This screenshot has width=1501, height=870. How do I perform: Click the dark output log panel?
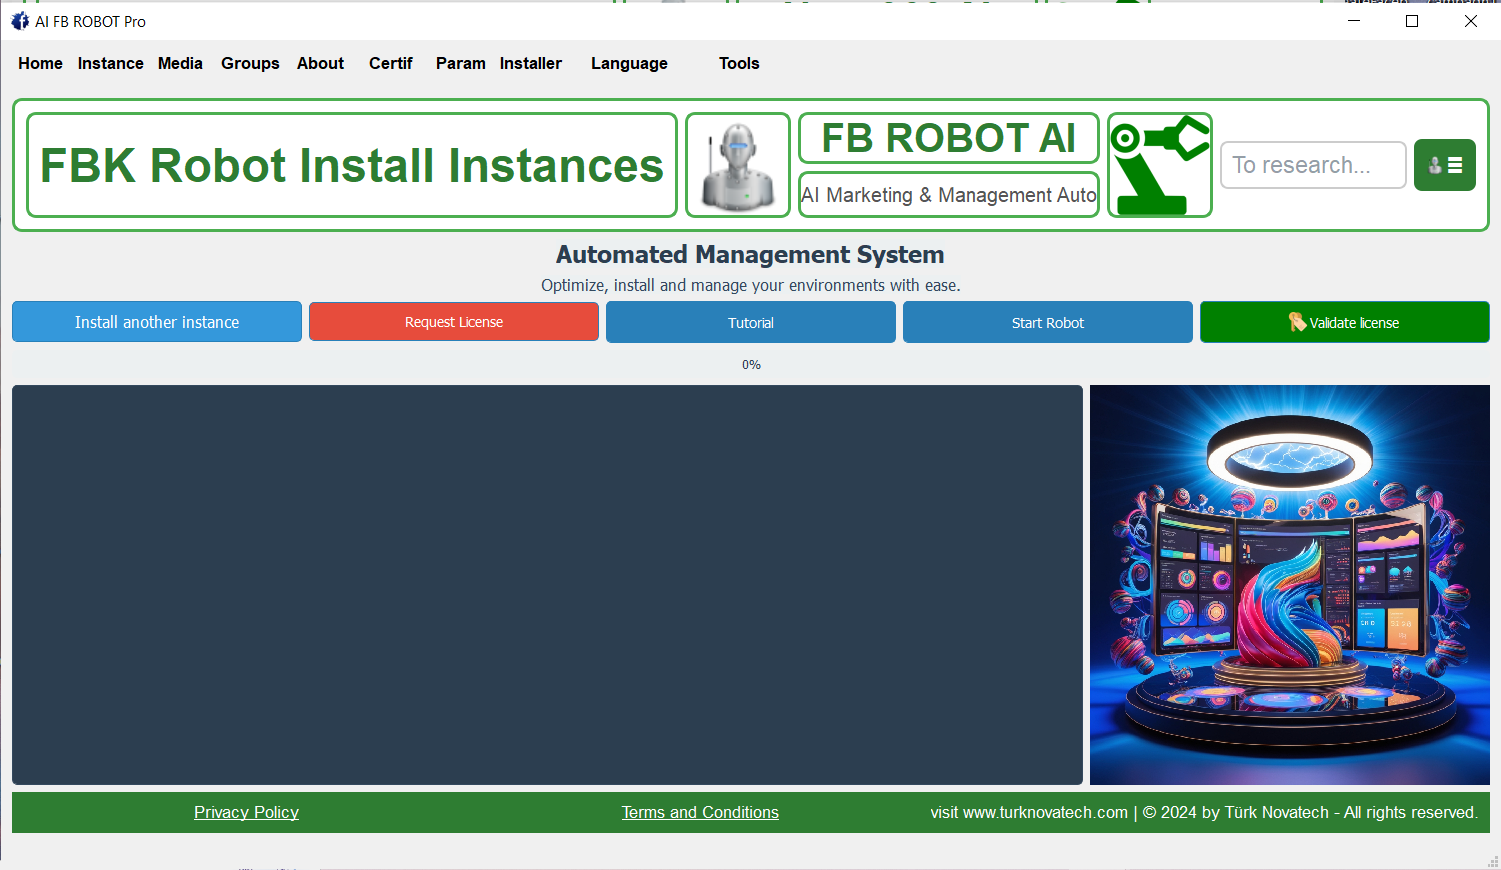(547, 585)
